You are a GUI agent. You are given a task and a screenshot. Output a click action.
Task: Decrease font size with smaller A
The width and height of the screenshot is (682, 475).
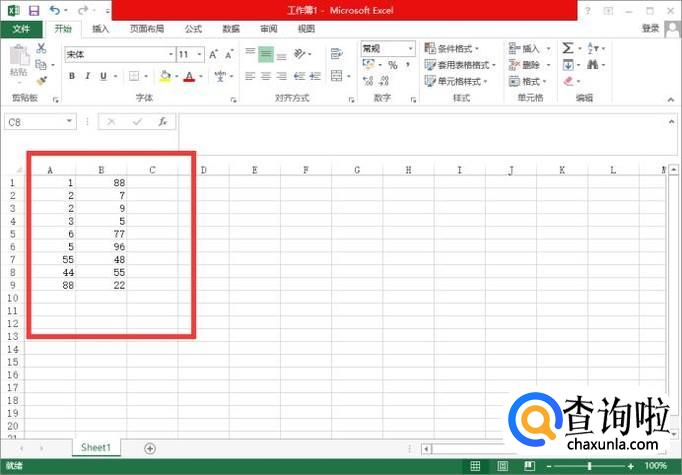click(229, 54)
